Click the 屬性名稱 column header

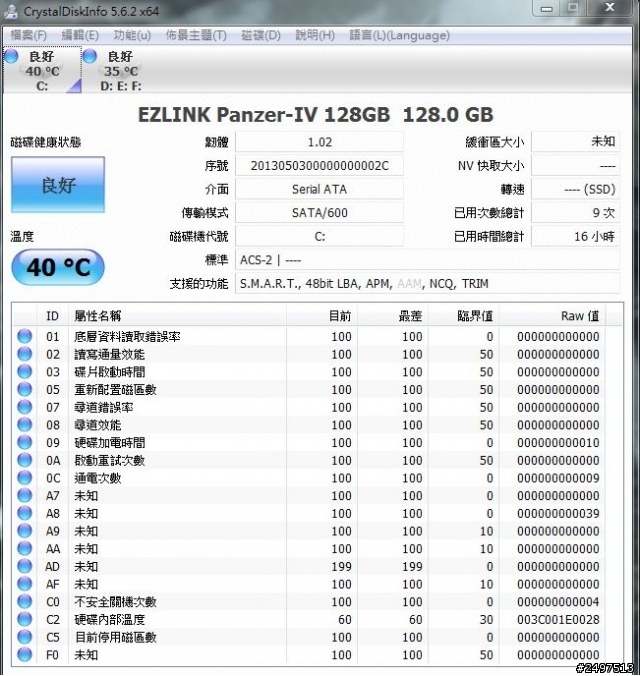[x=177, y=316]
